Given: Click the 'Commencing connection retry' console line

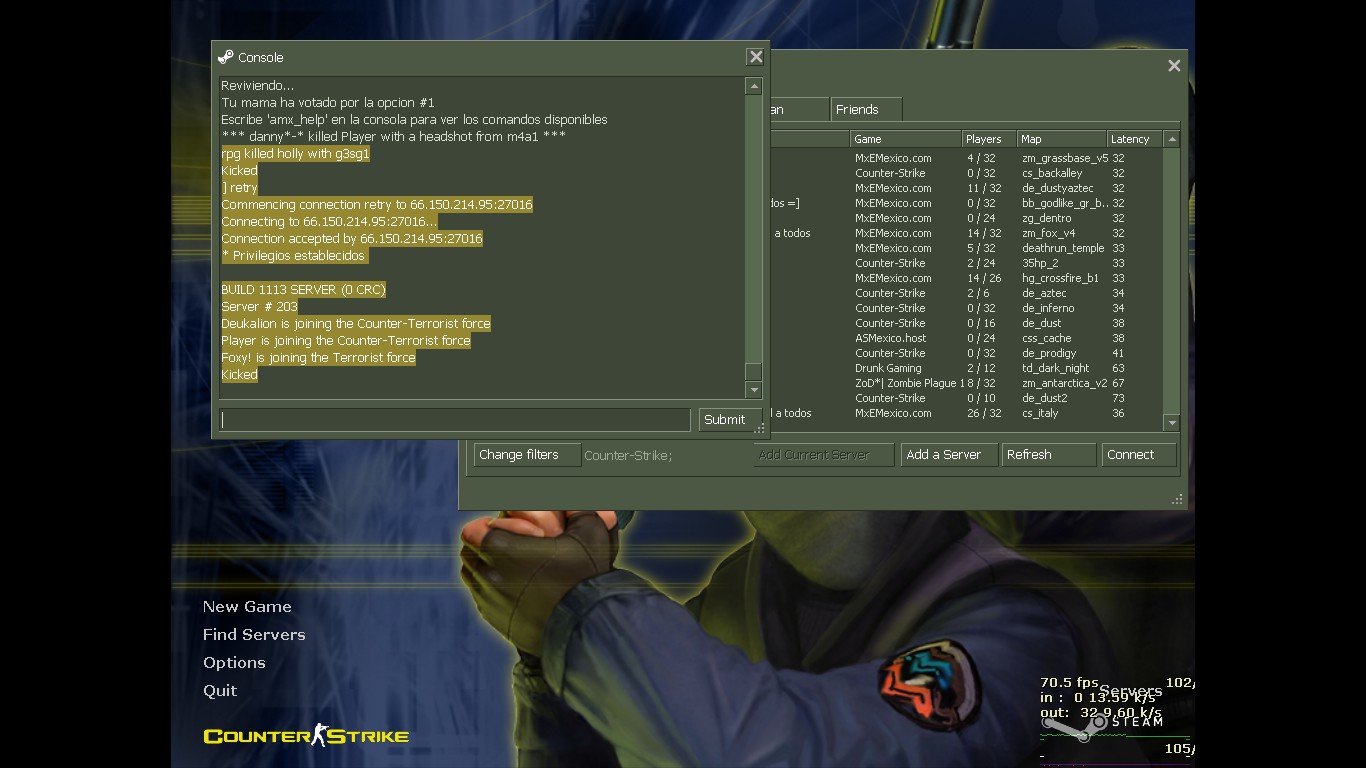Looking at the screenshot, I should [x=377, y=205].
